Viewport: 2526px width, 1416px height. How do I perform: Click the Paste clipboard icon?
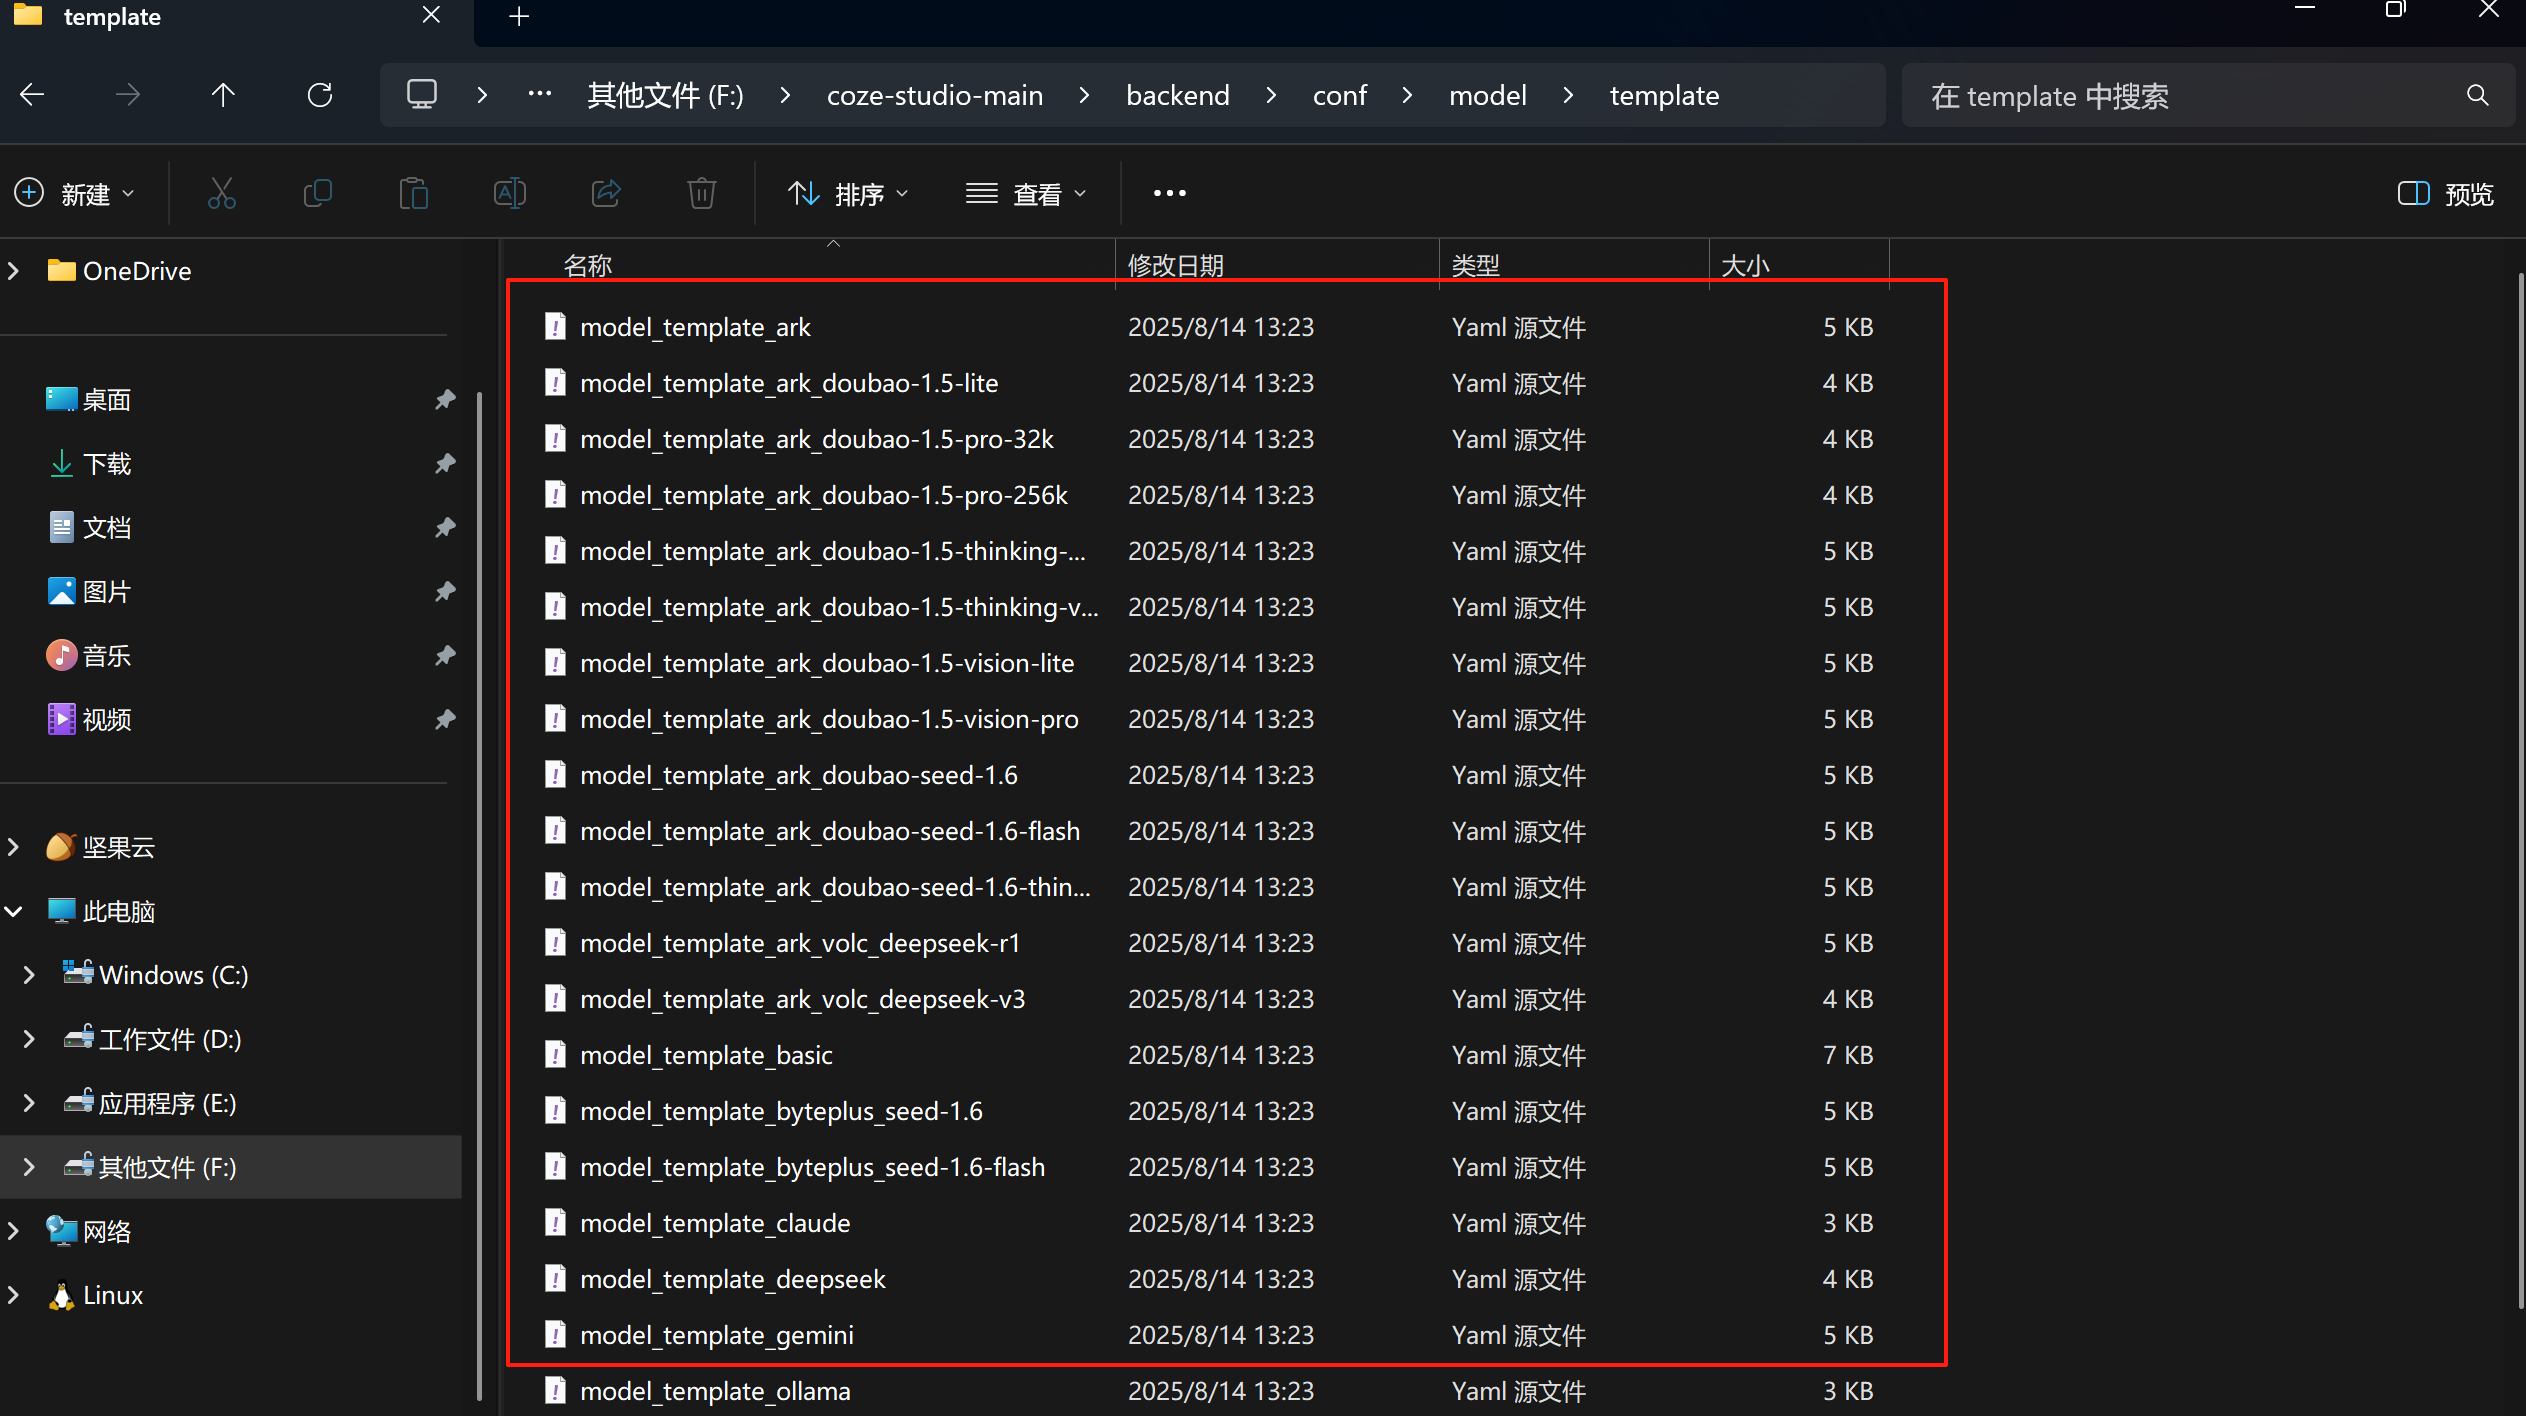tap(413, 193)
